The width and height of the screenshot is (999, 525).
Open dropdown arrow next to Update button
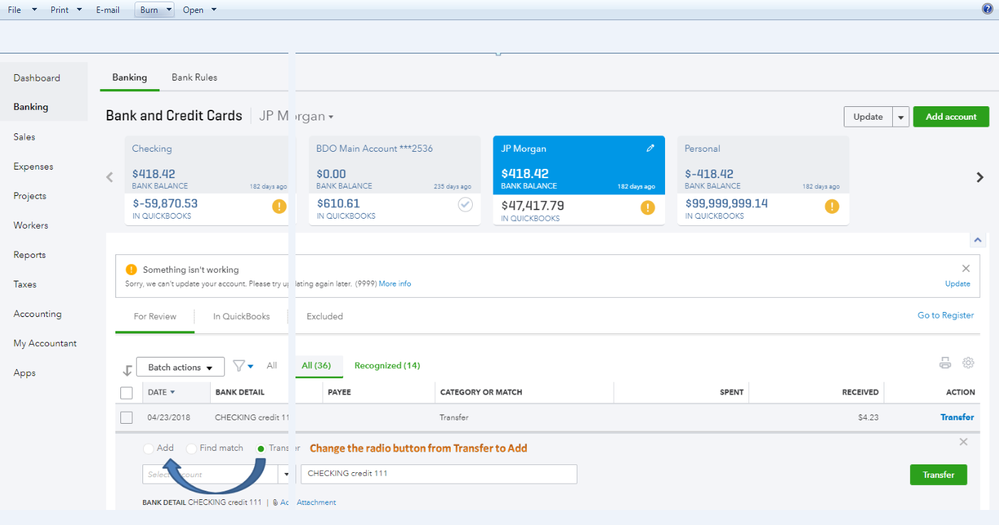click(x=901, y=117)
